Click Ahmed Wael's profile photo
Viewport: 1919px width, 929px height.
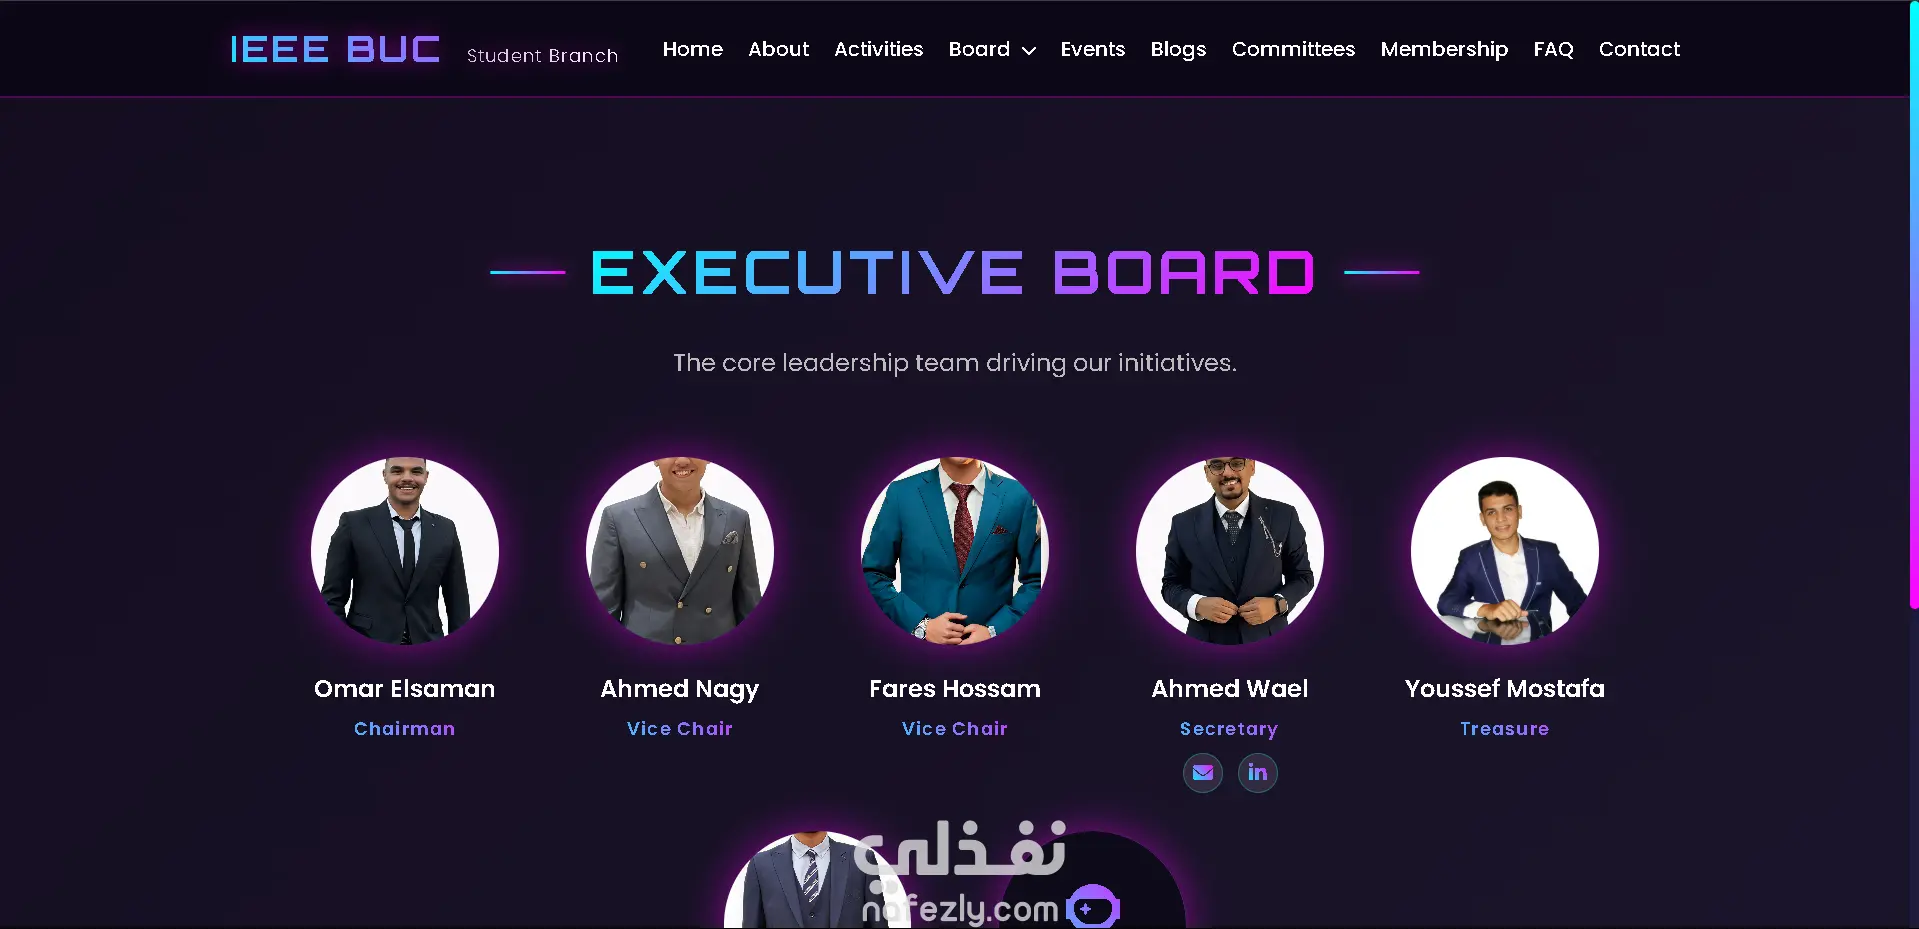click(1230, 551)
